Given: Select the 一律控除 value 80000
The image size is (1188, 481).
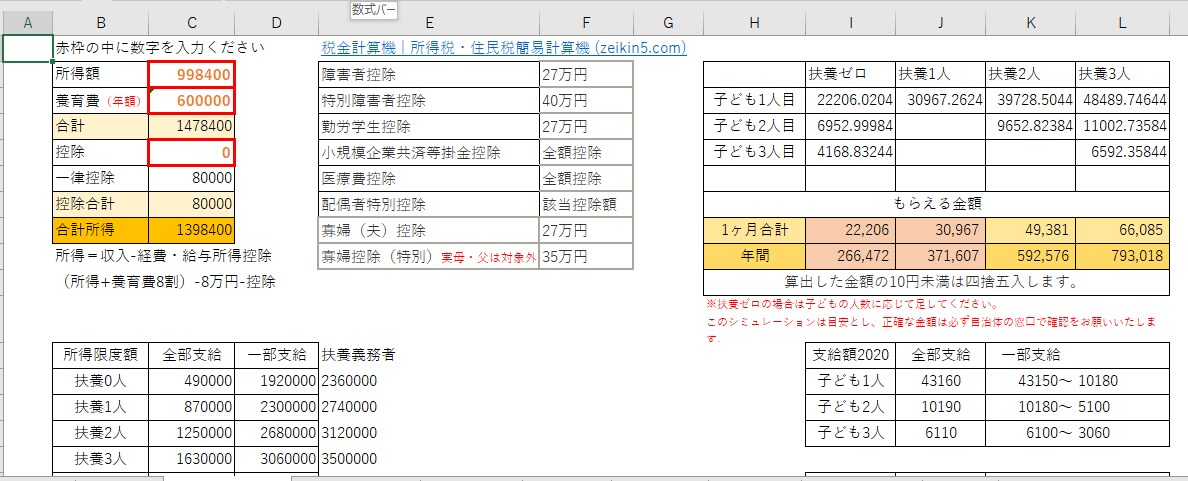Looking at the screenshot, I should point(192,178).
